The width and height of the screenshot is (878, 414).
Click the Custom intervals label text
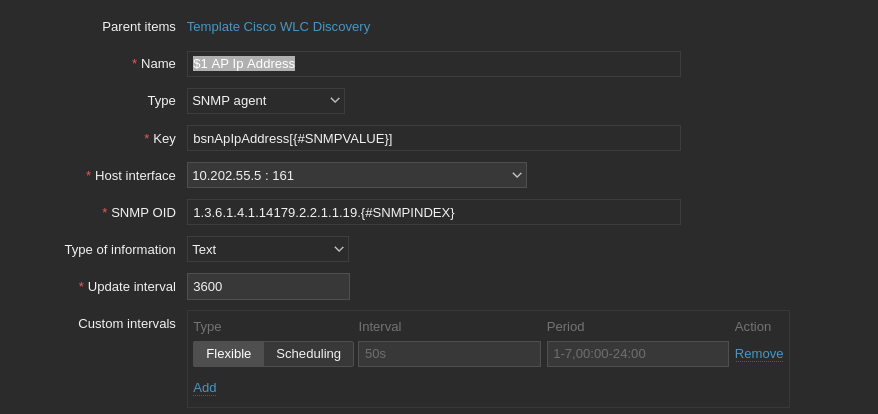coord(127,323)
